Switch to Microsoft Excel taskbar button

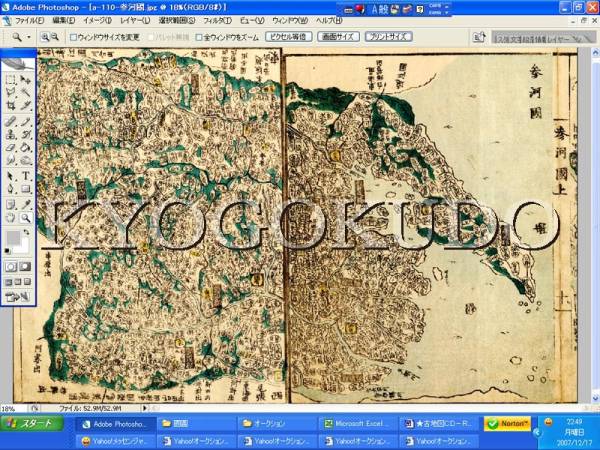click(x=357, y=424)
